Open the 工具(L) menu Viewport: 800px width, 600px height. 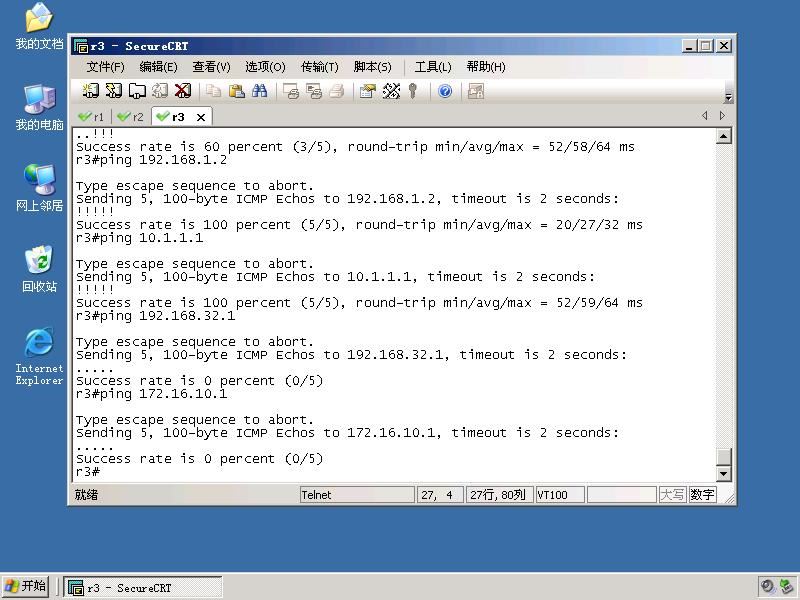[x=433, y=67]
